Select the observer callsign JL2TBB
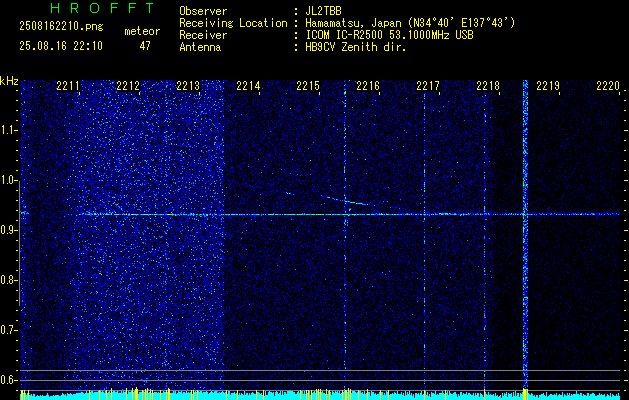Viewport: 629px width, 400px height. point(323,11)
